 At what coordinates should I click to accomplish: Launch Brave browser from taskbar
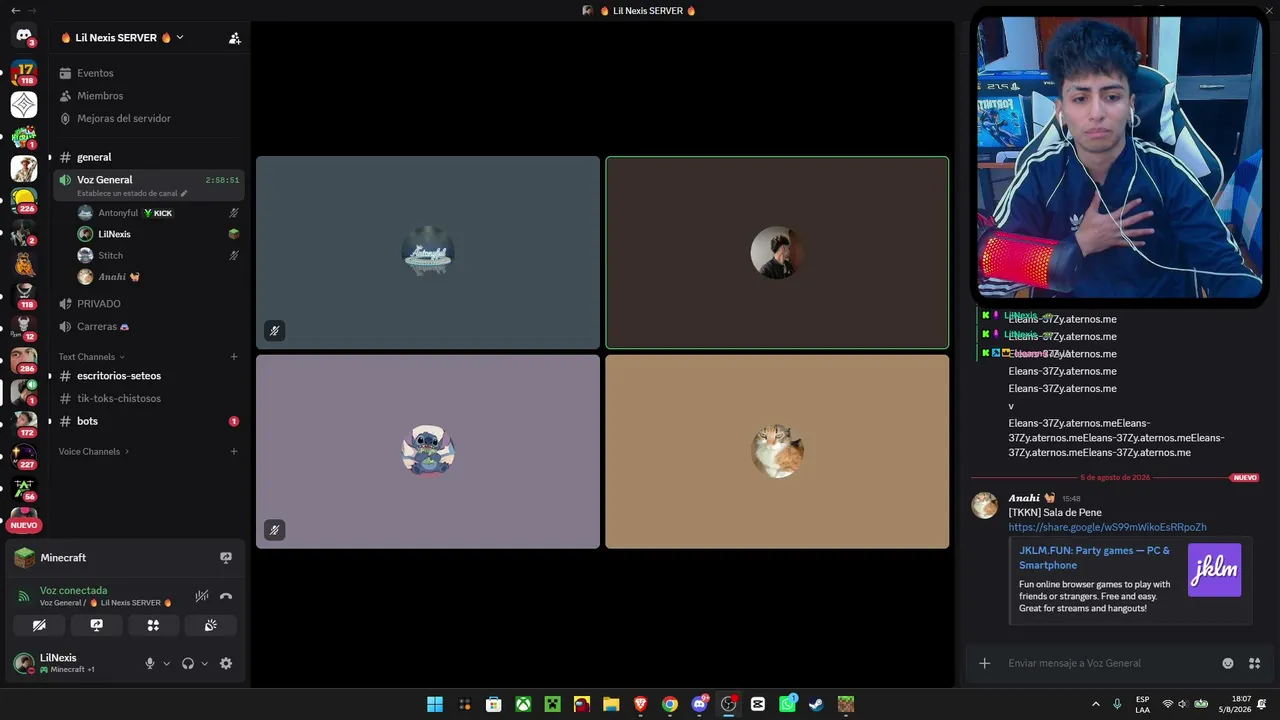pos(640,704)
